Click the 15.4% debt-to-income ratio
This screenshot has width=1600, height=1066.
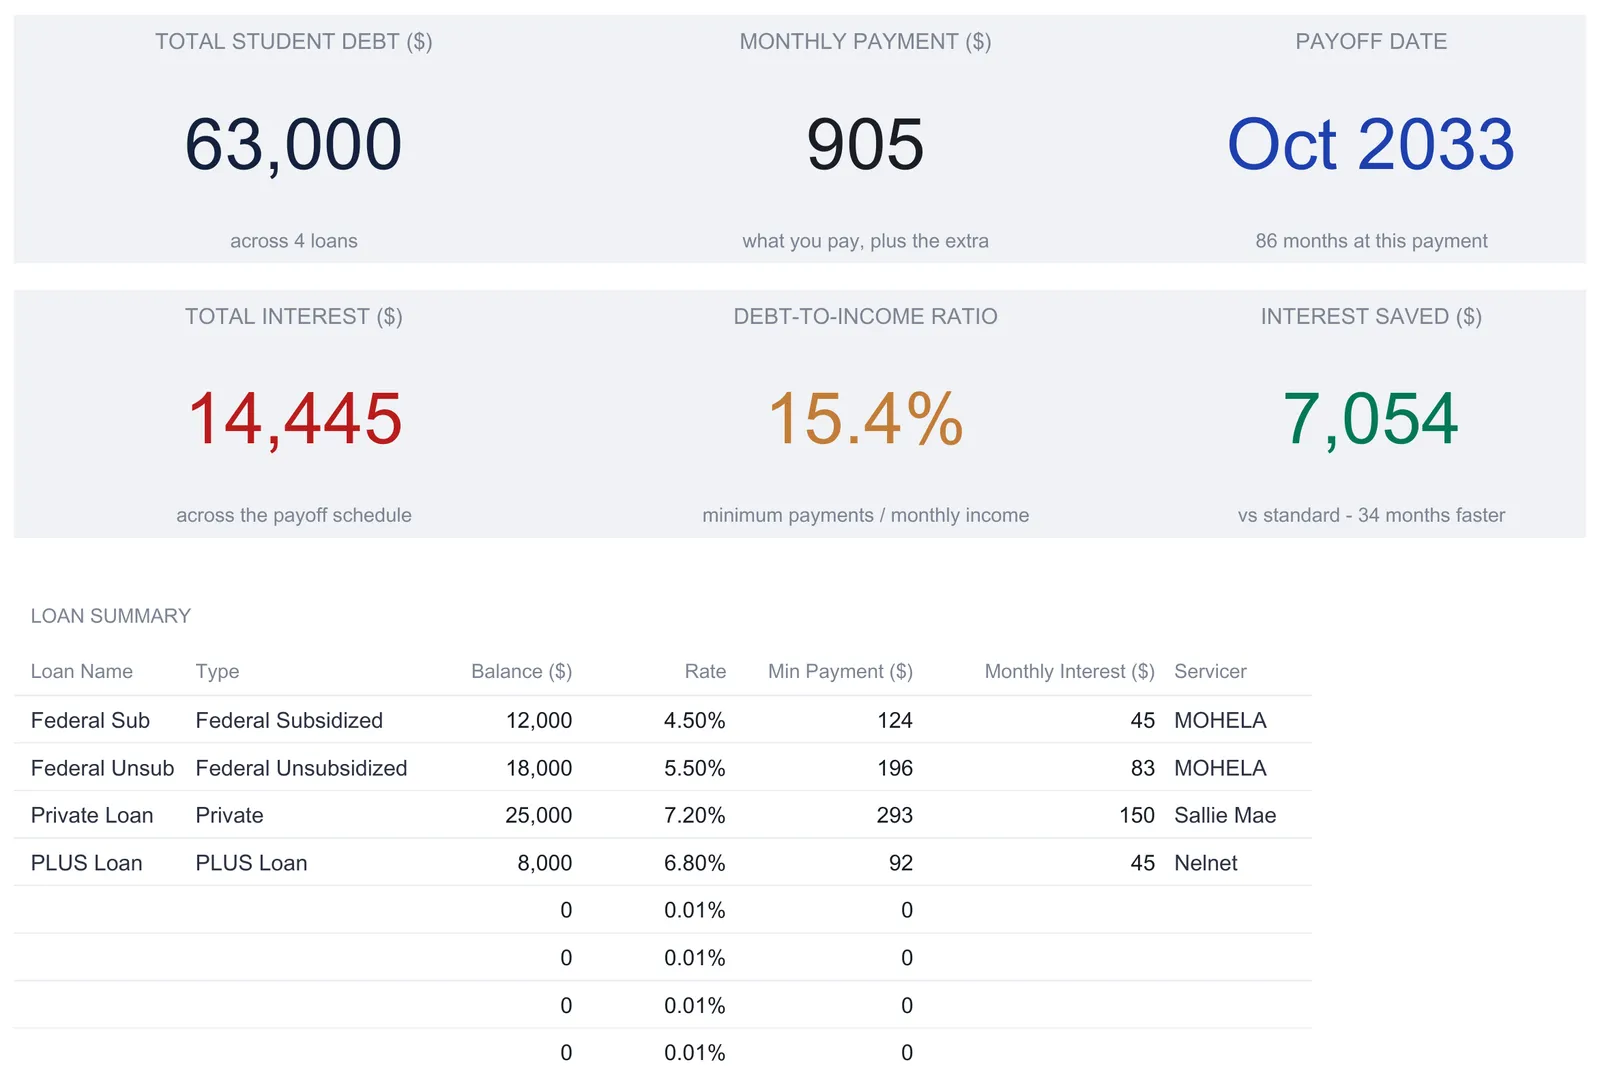coord(865,419)
